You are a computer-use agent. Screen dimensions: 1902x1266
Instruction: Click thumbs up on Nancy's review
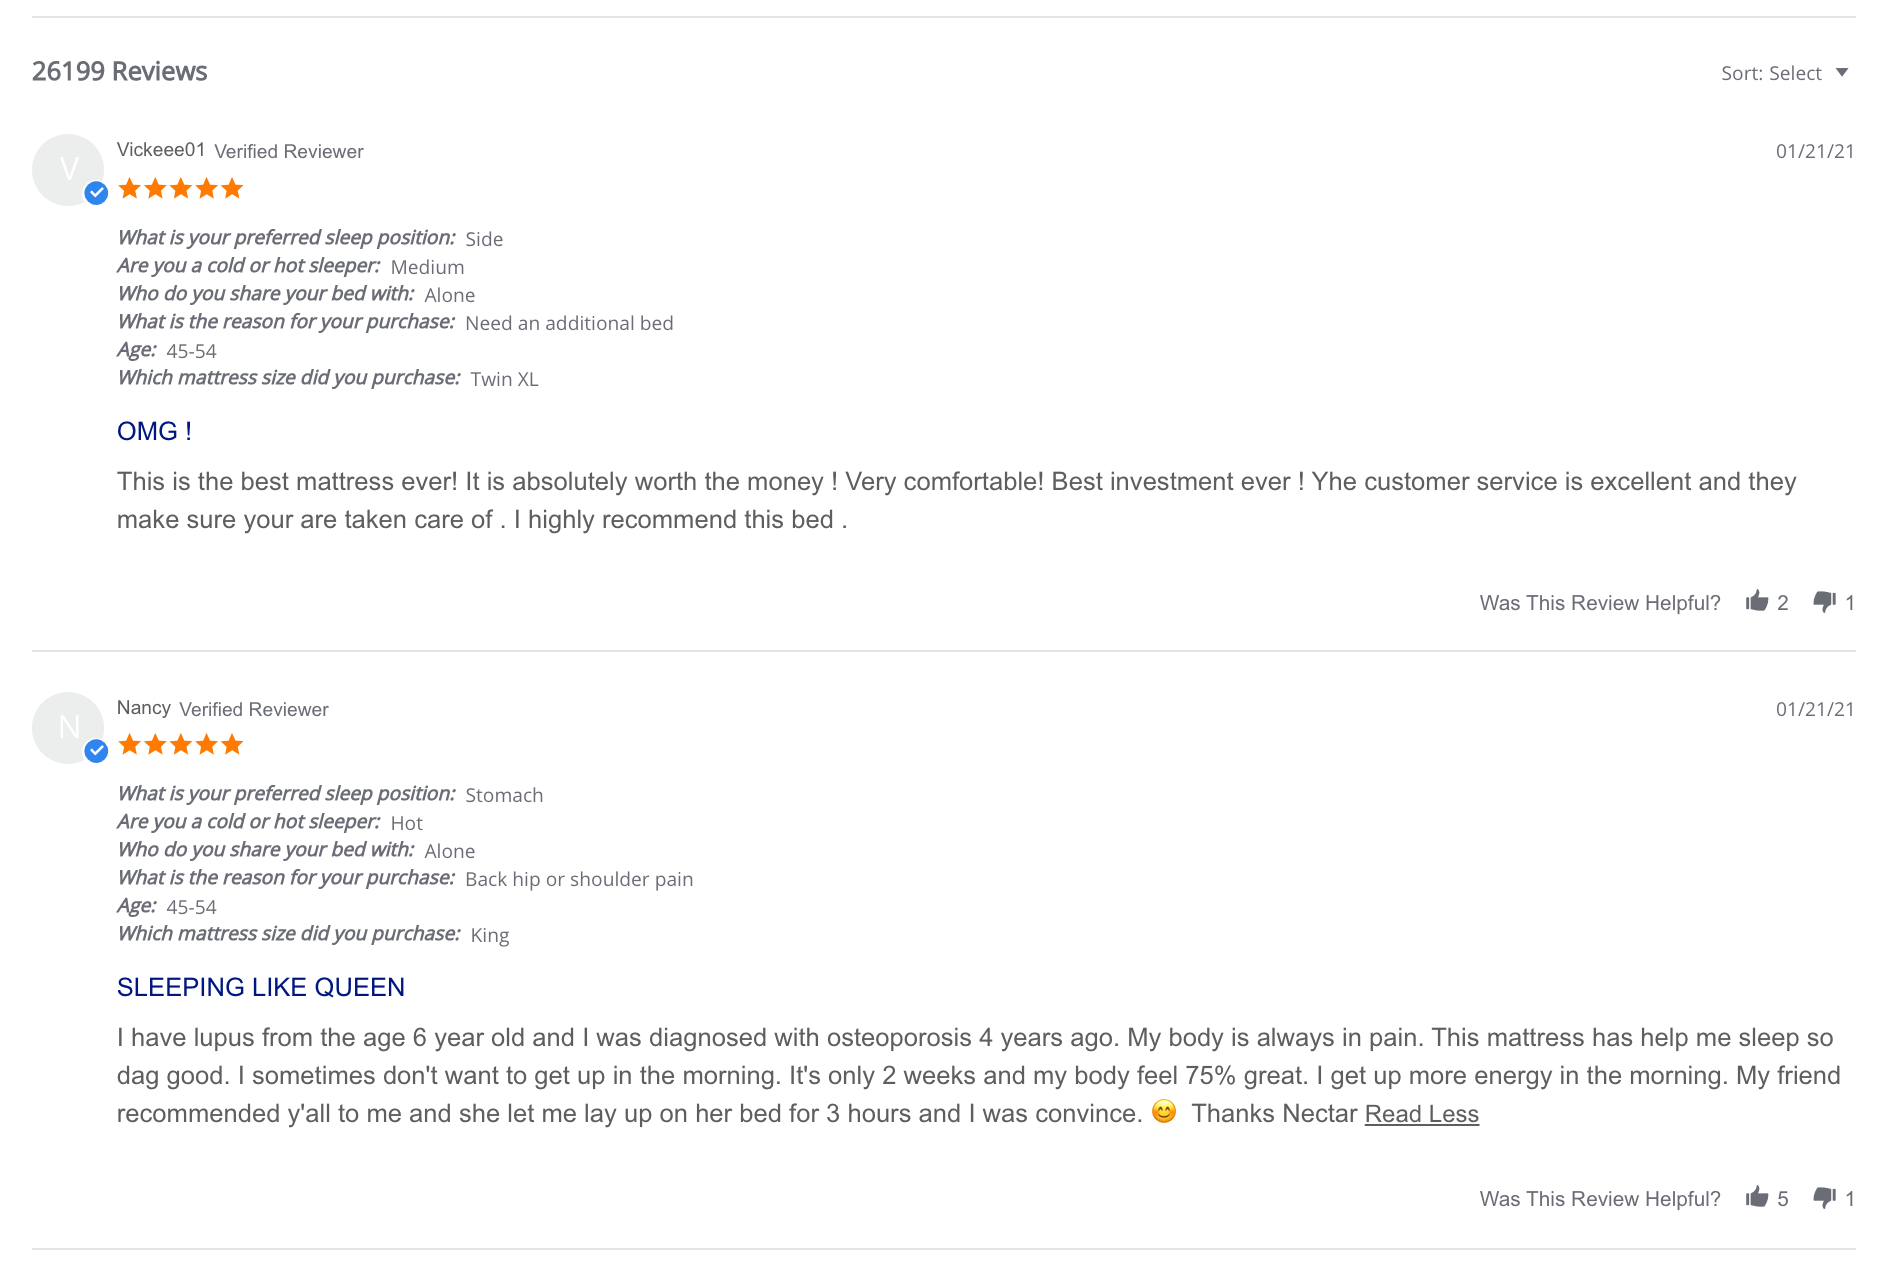coord(1757,1197)
